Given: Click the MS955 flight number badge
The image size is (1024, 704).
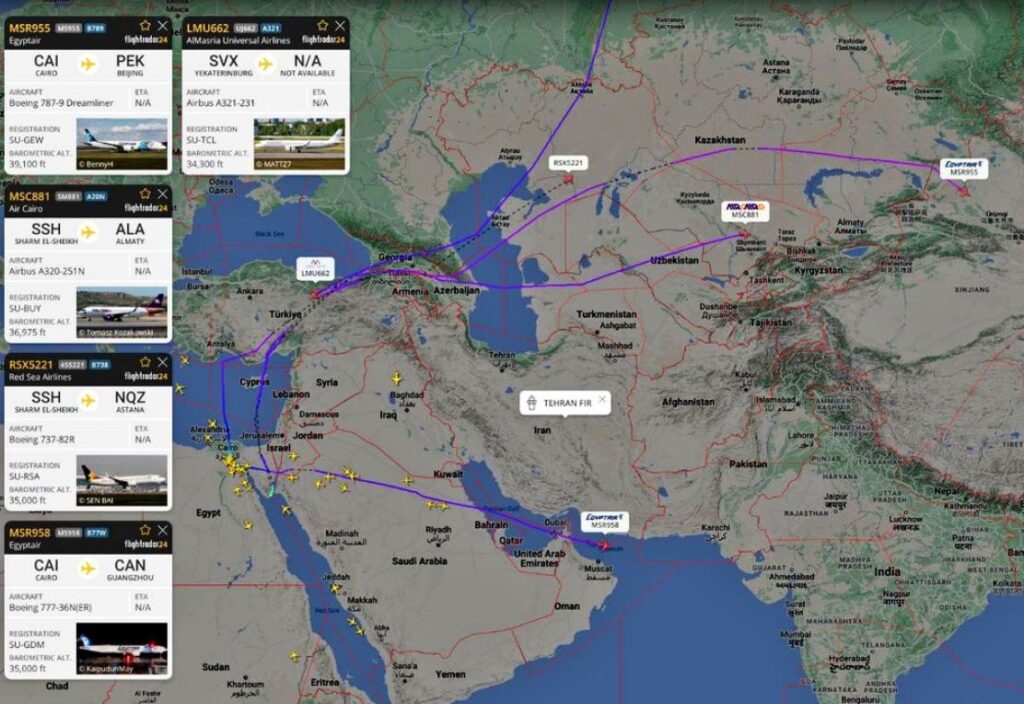Looking at the screenshot, I should [x=69, y=28].
